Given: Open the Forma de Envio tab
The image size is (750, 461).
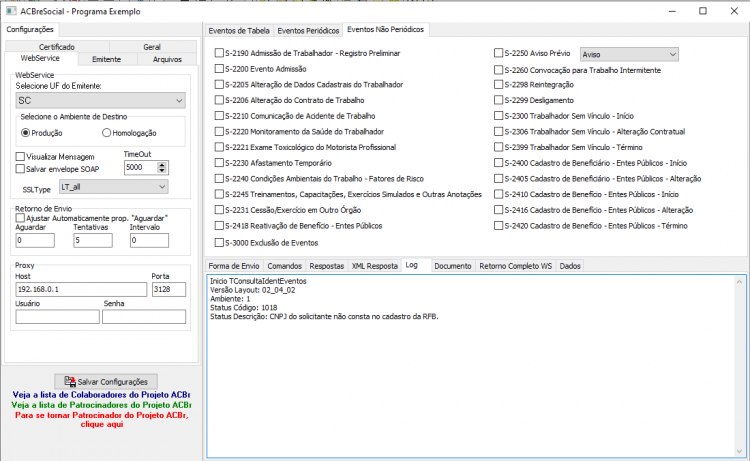Looking at the screenshot, I should [x=234, y=266].
